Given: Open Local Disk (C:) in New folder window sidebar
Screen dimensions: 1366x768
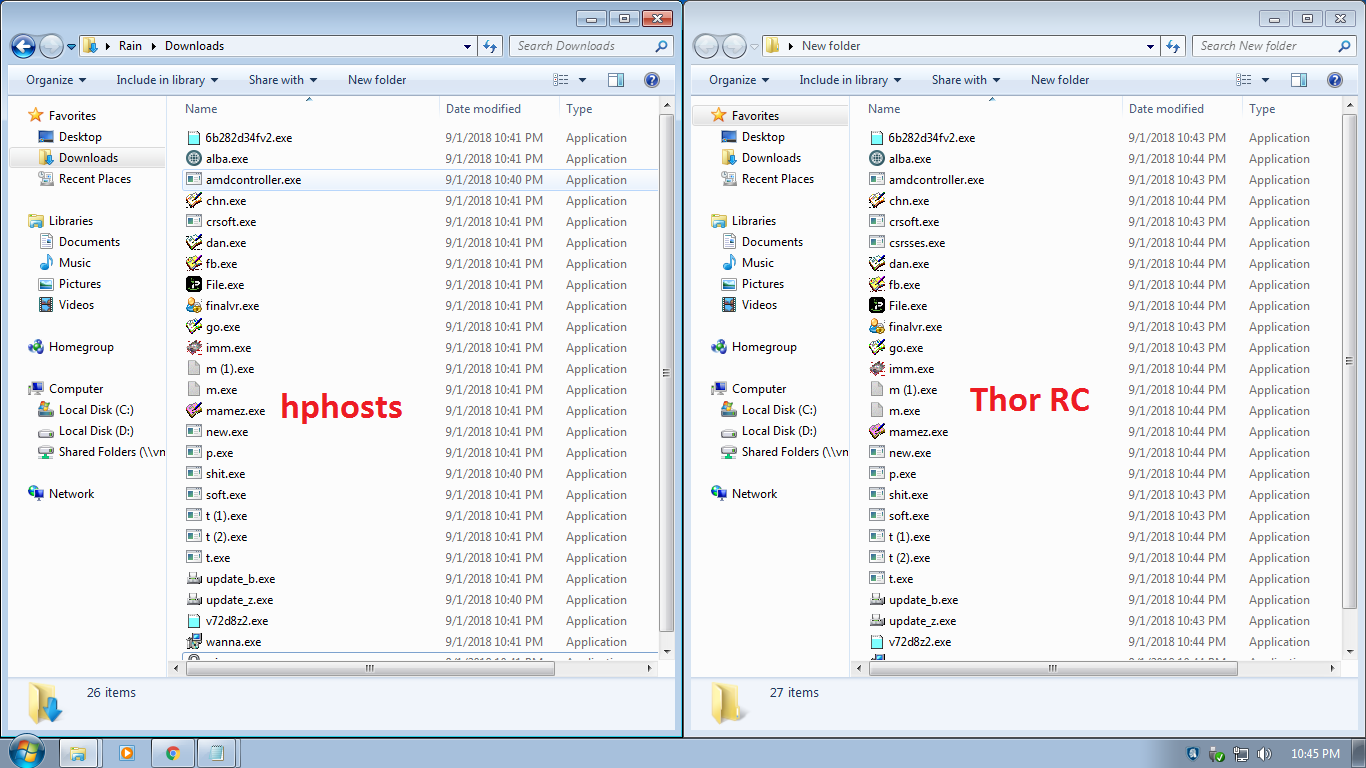Looking at the screenshot, I should click(x=779, y=410).
